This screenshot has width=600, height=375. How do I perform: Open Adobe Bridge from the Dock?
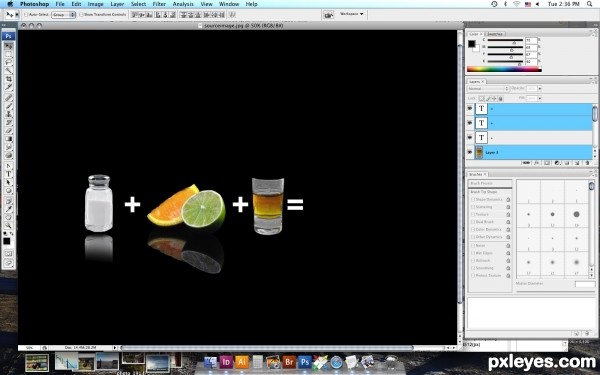[x=289, y=362]
